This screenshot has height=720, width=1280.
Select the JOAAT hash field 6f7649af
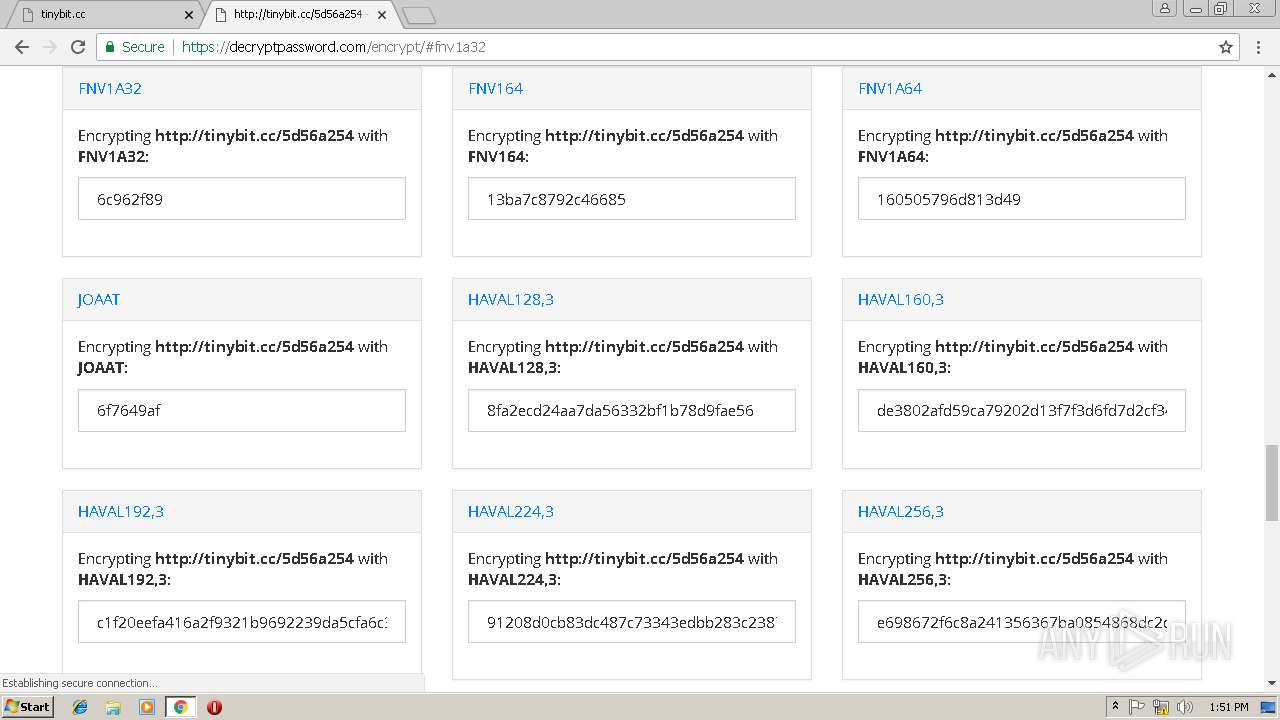242,410
